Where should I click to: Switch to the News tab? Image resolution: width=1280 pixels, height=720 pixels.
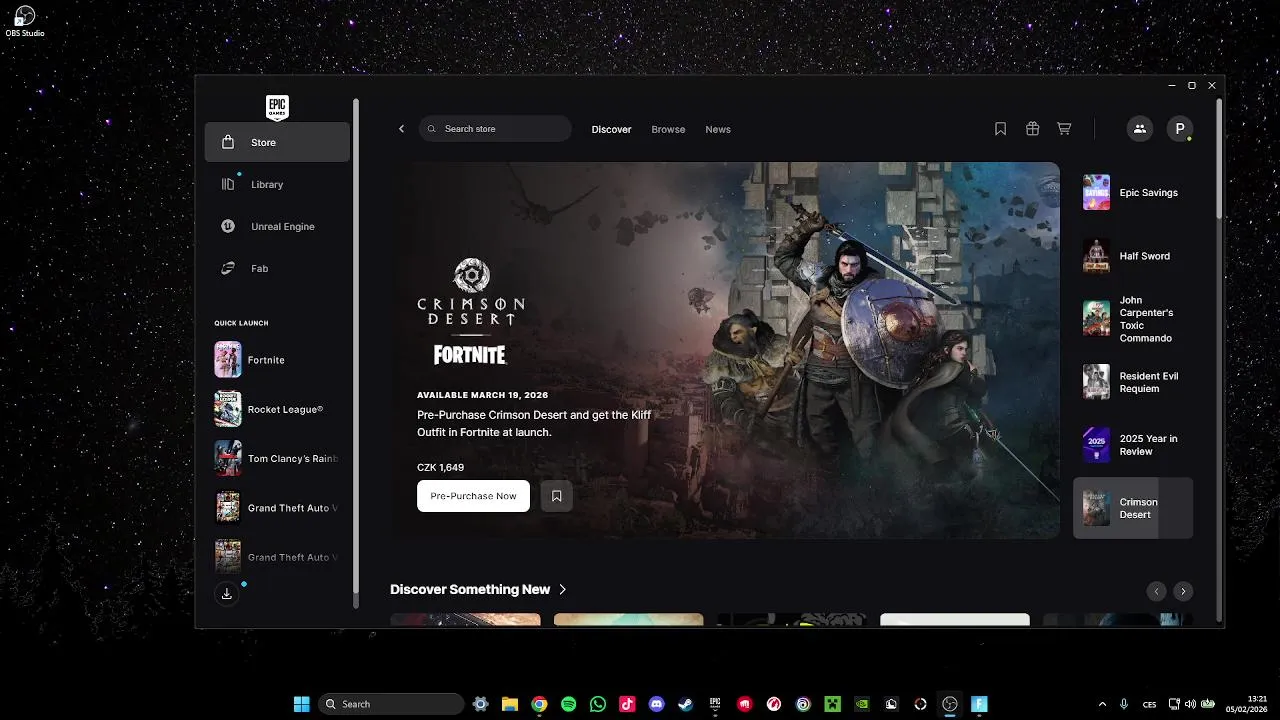pyautogui.click(x=718, y=130)
